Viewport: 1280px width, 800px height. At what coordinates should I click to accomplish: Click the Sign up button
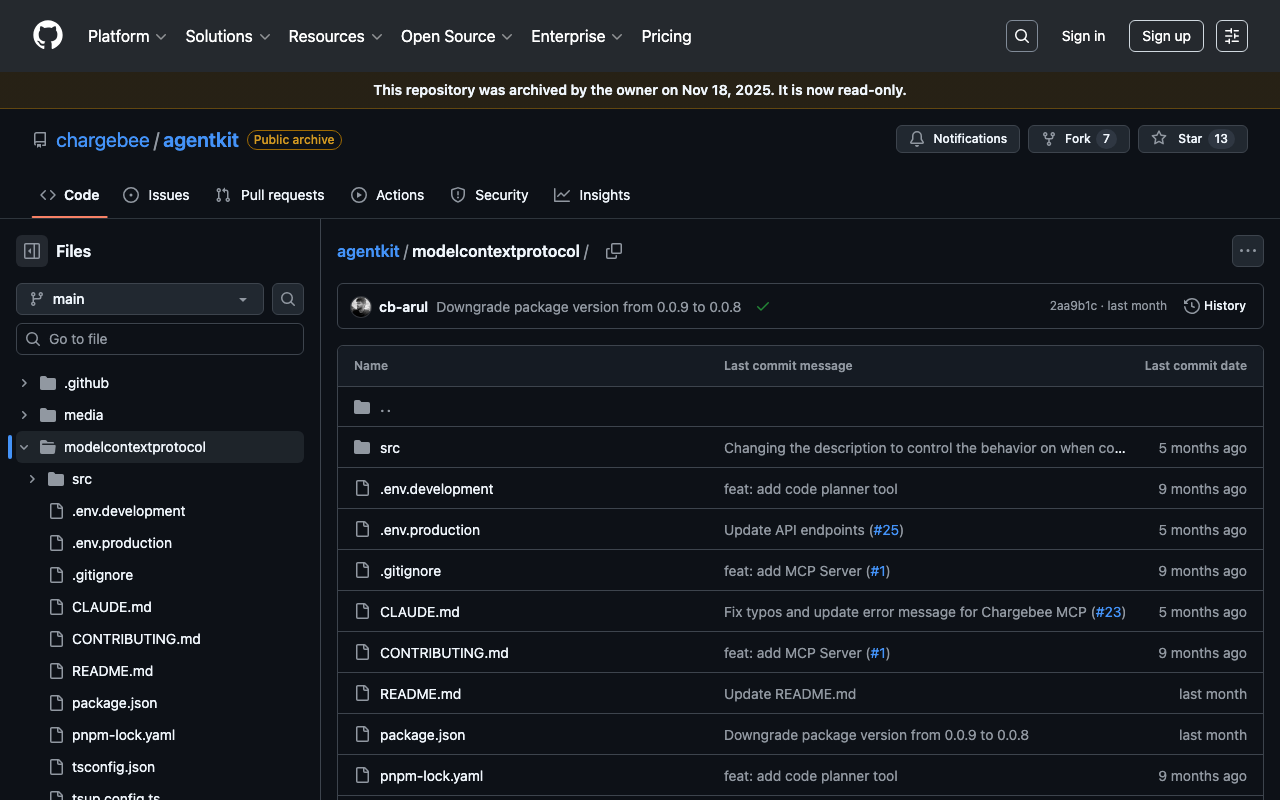click(1165, 36)
